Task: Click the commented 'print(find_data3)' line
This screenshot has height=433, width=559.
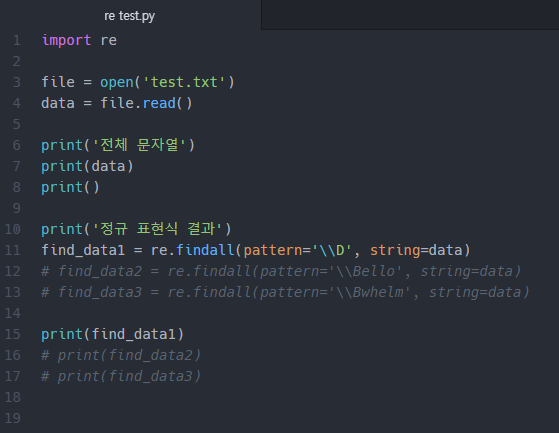Action: (121, 376)
